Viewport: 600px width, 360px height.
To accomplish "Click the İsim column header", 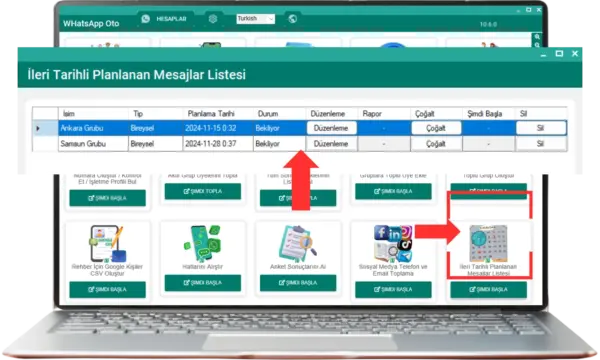I will click(93, 114).
